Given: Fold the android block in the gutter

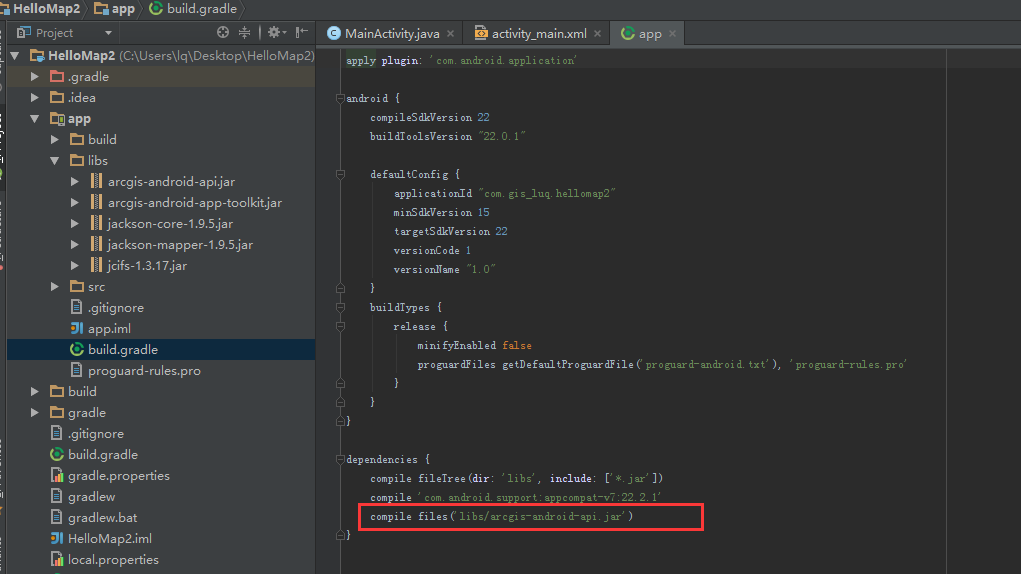Looking at the screenshot, I should [x=340, y=98].
